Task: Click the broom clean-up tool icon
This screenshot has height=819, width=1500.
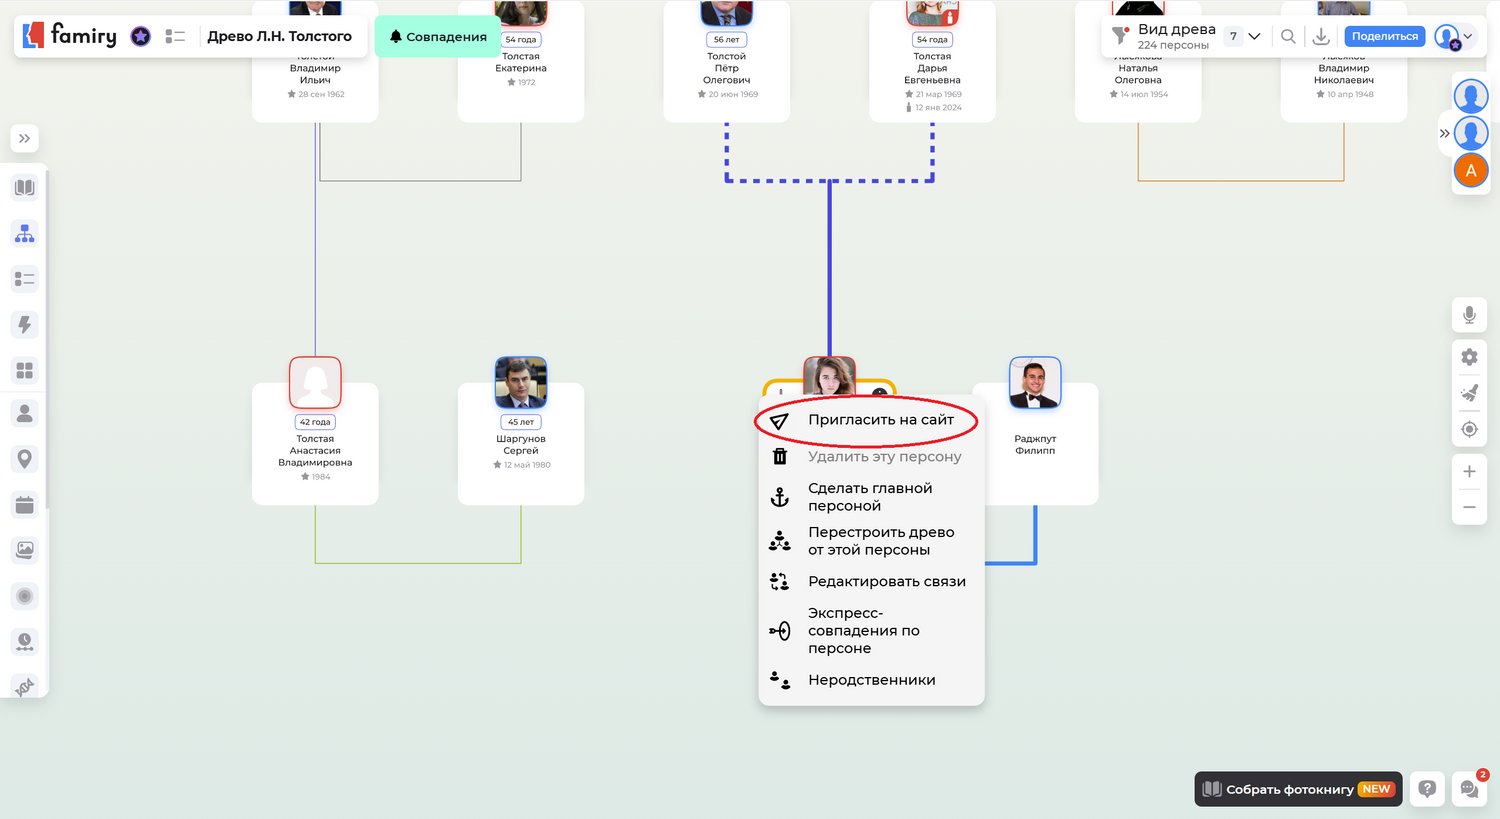Action: [x=1469, y=393]
